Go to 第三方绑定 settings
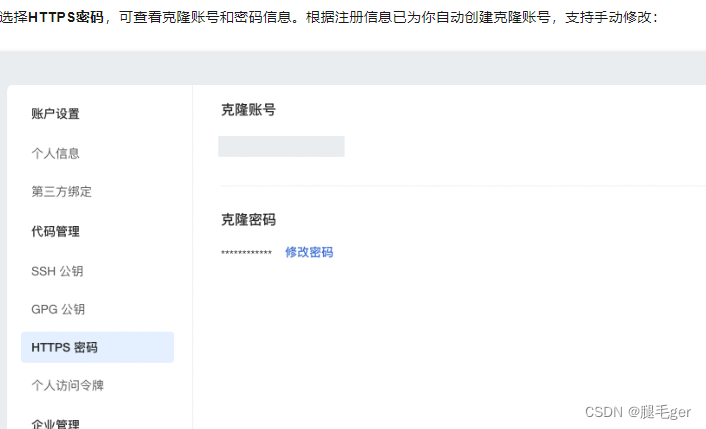706x429 pixels. 61,192
